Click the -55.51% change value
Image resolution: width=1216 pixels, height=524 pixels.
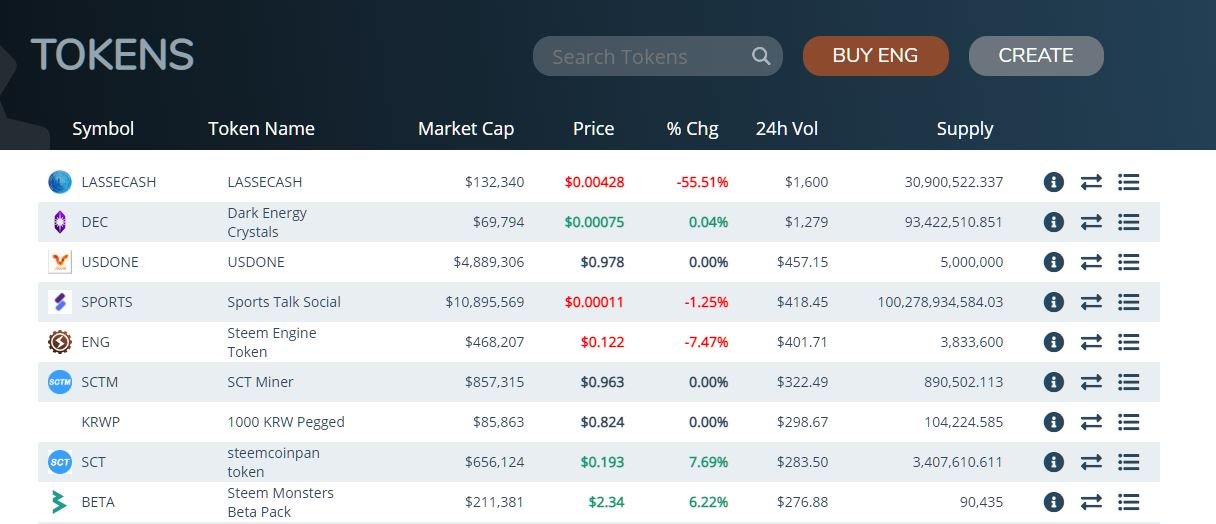click(702, 182)
